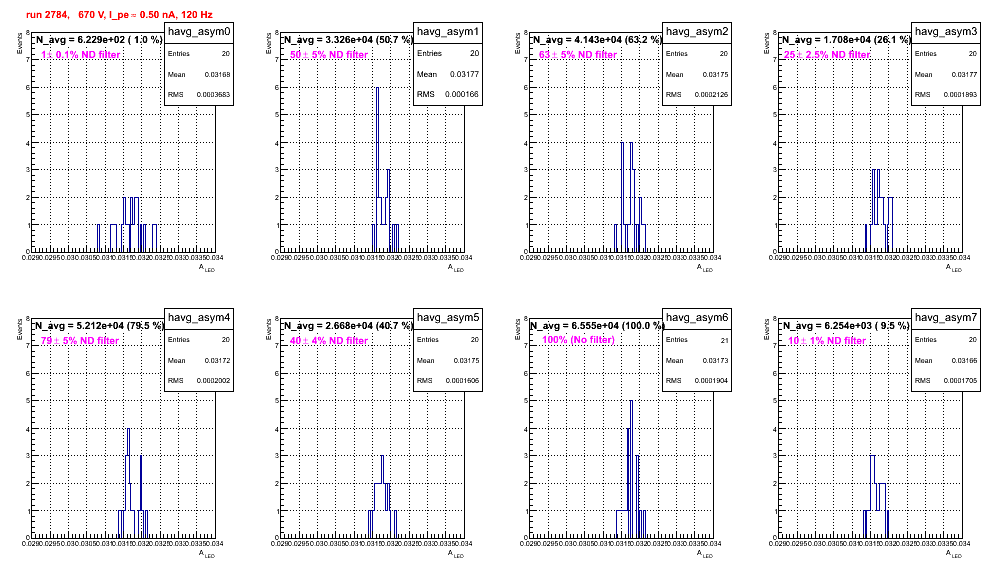
Task: Click the magenta '1 ± 0.1% ND filter' label
Action: pos(81,55)
